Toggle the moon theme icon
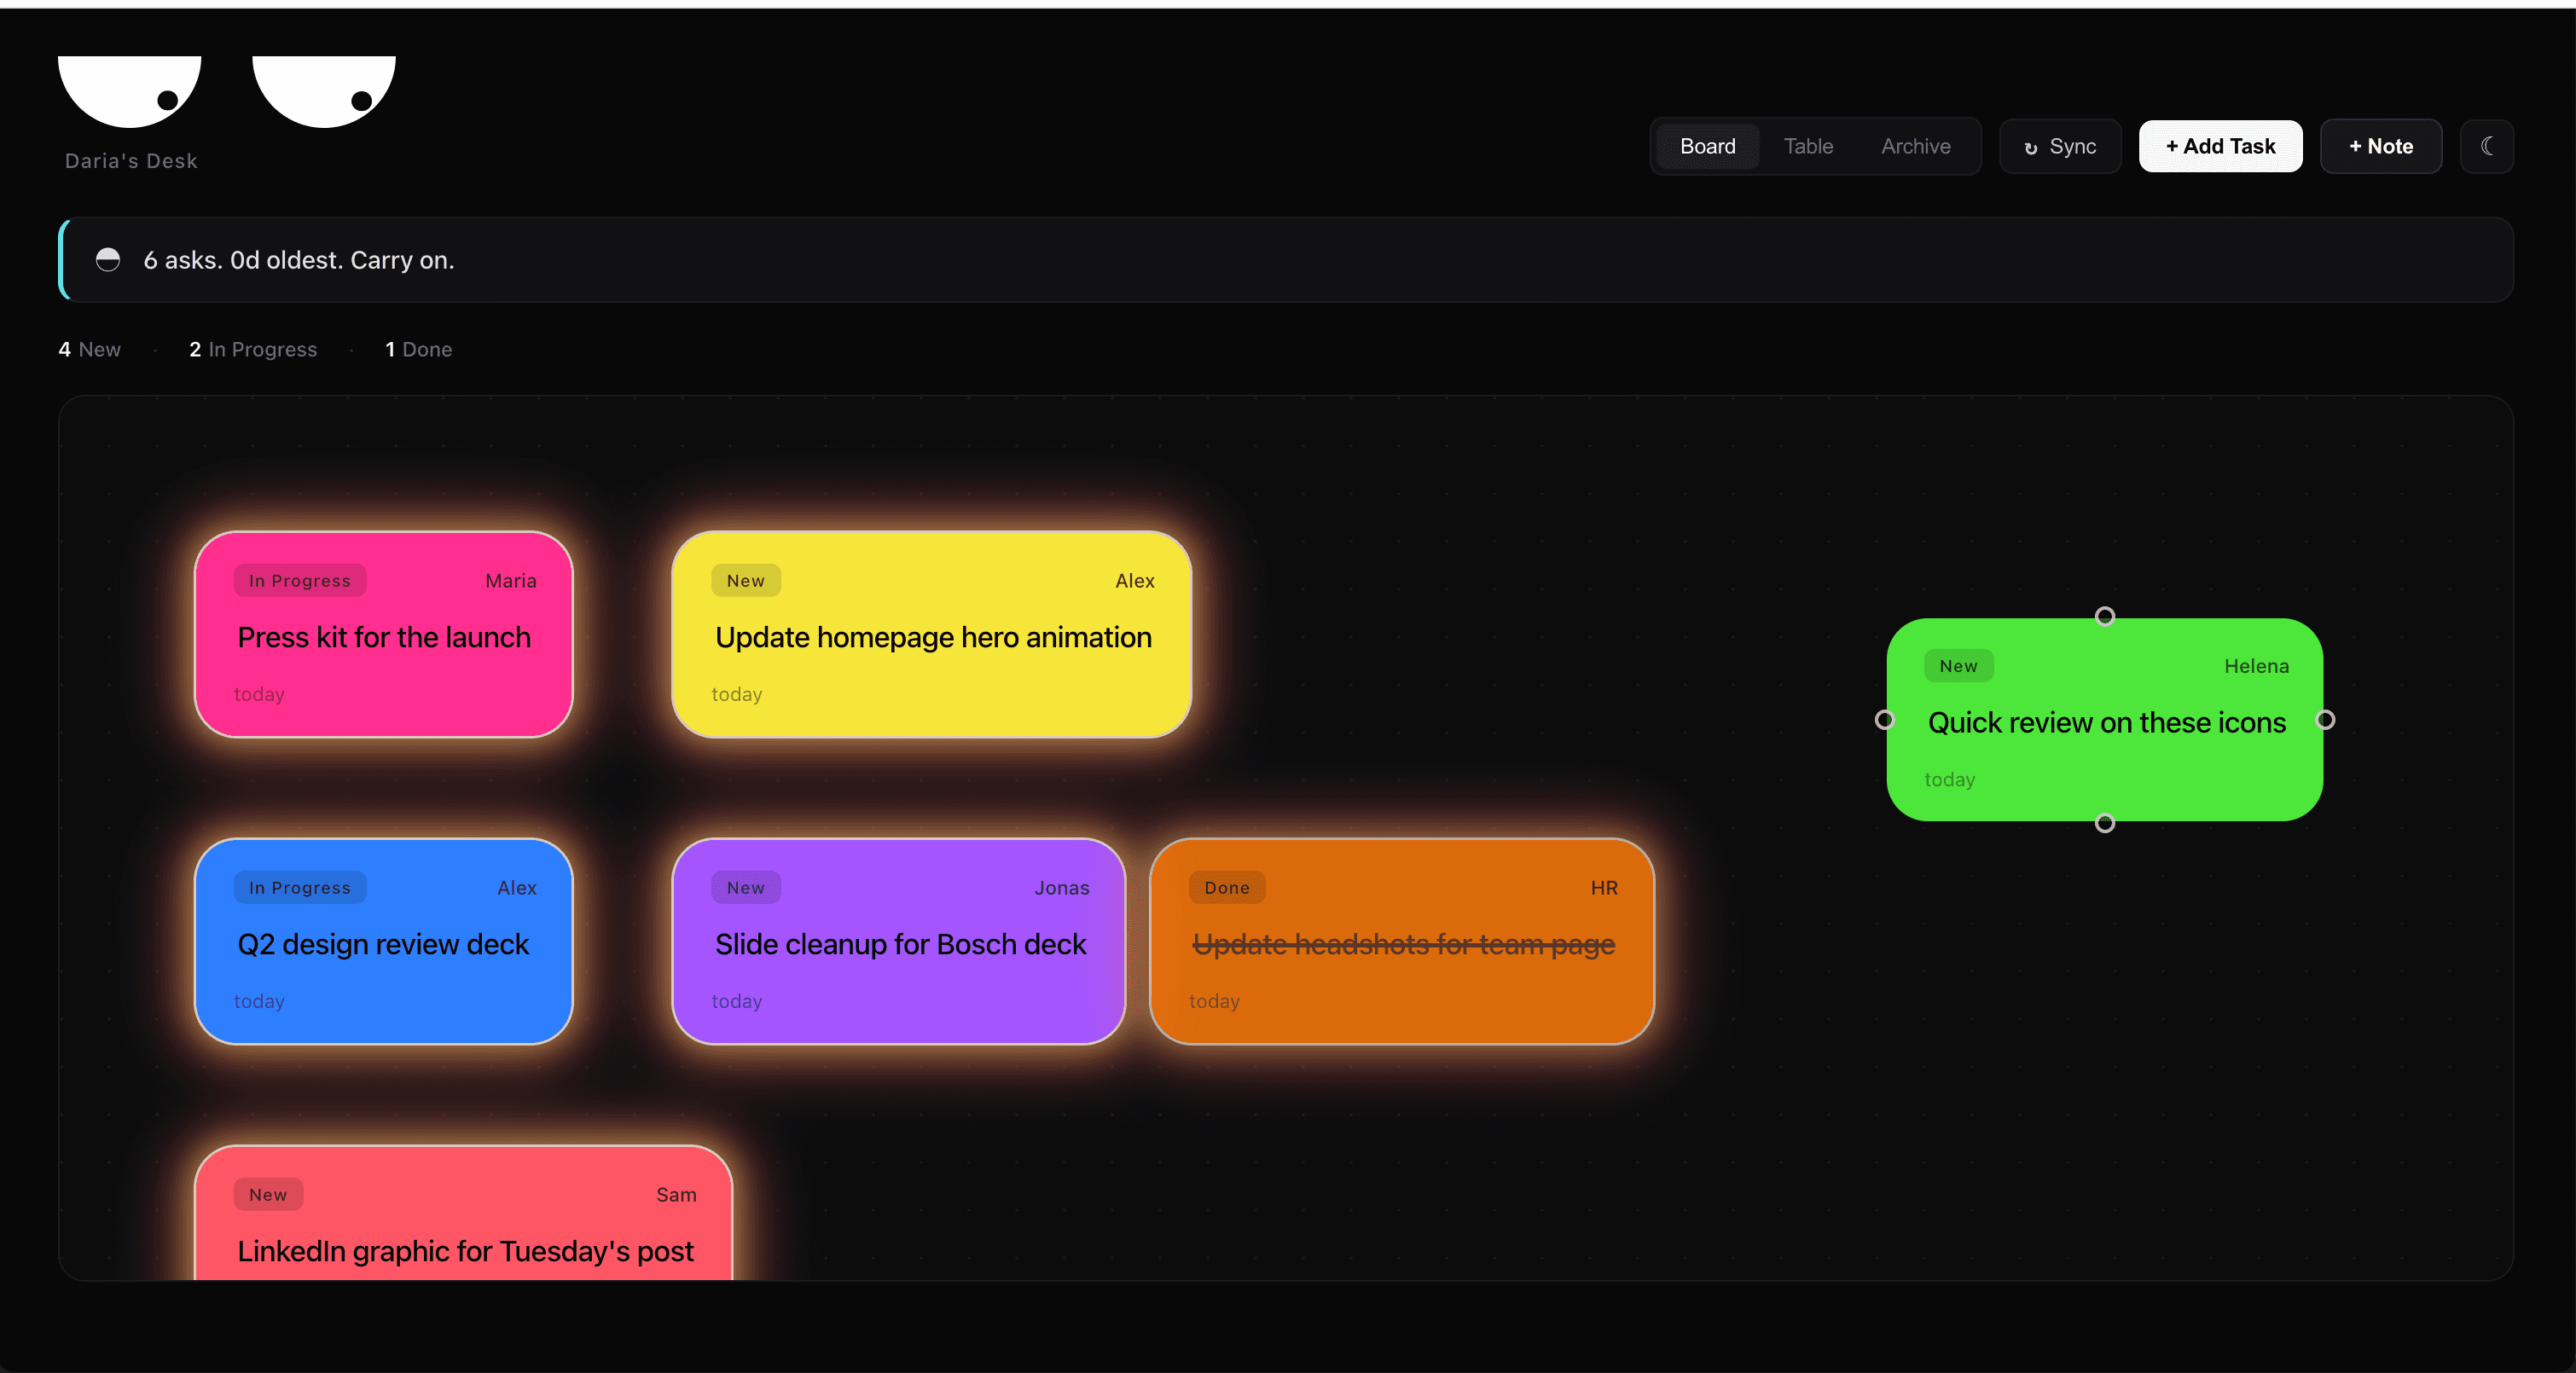Viewport: 2576px width, 1373px height. (2486, 146)
